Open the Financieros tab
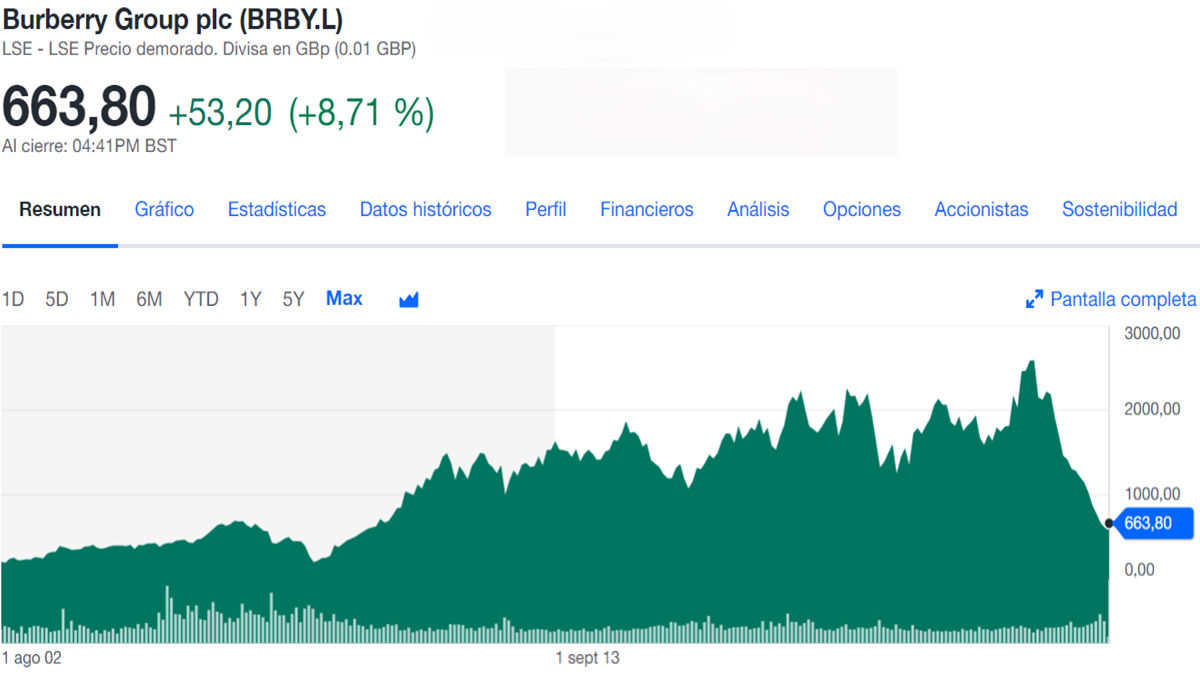Viewport: 1200px width, 675px height. [x=646, y=210]
